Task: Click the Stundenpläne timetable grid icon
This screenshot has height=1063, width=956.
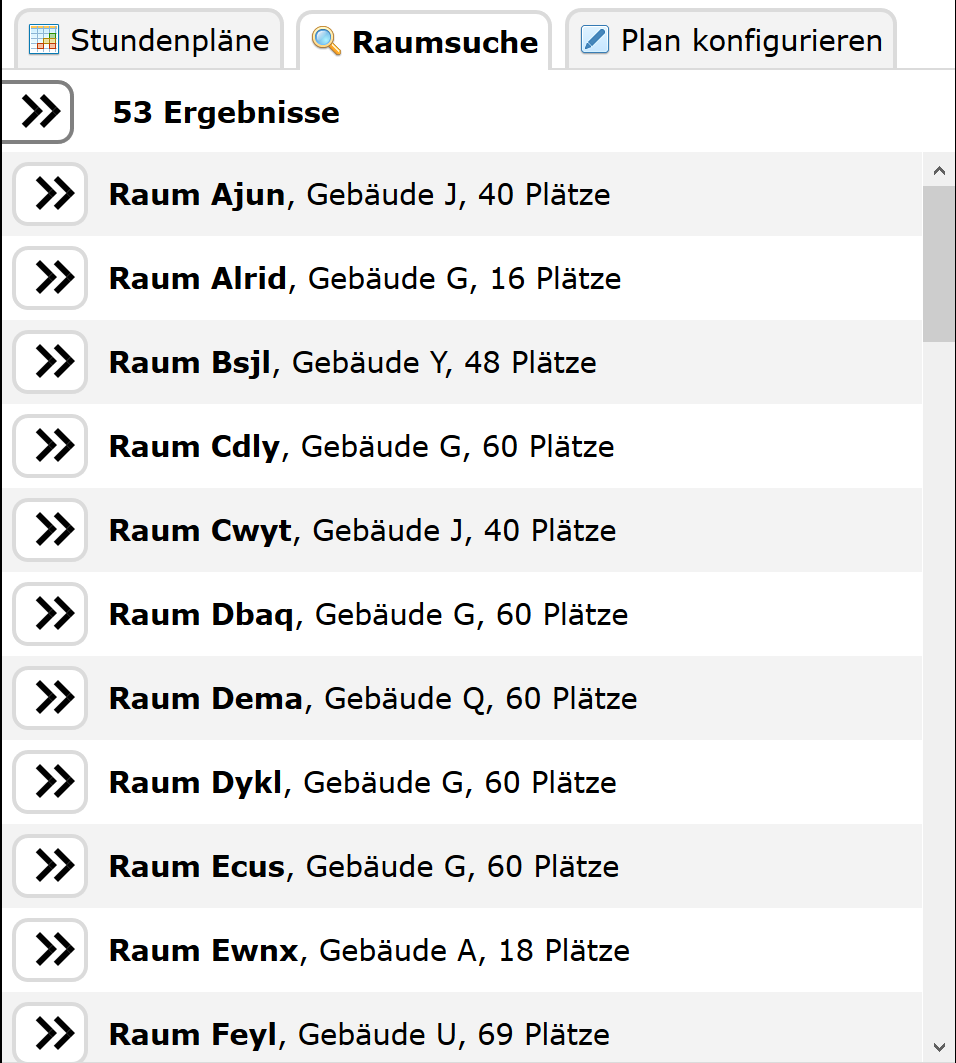Action: (45, 40)
